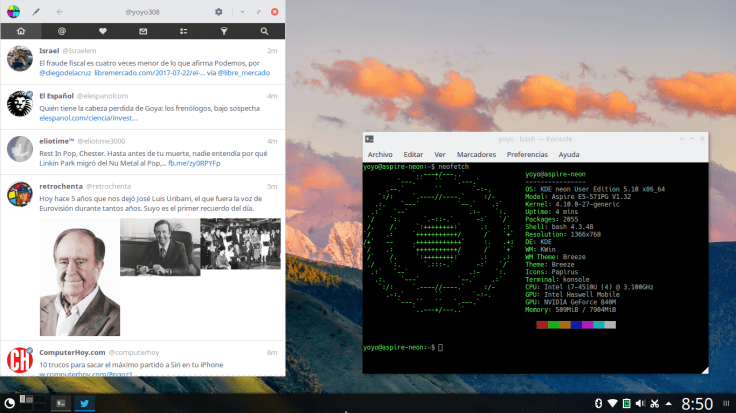Open settings gear in Twitter client
The width and height of the screenshot is (736, 413).
(219, 11)
